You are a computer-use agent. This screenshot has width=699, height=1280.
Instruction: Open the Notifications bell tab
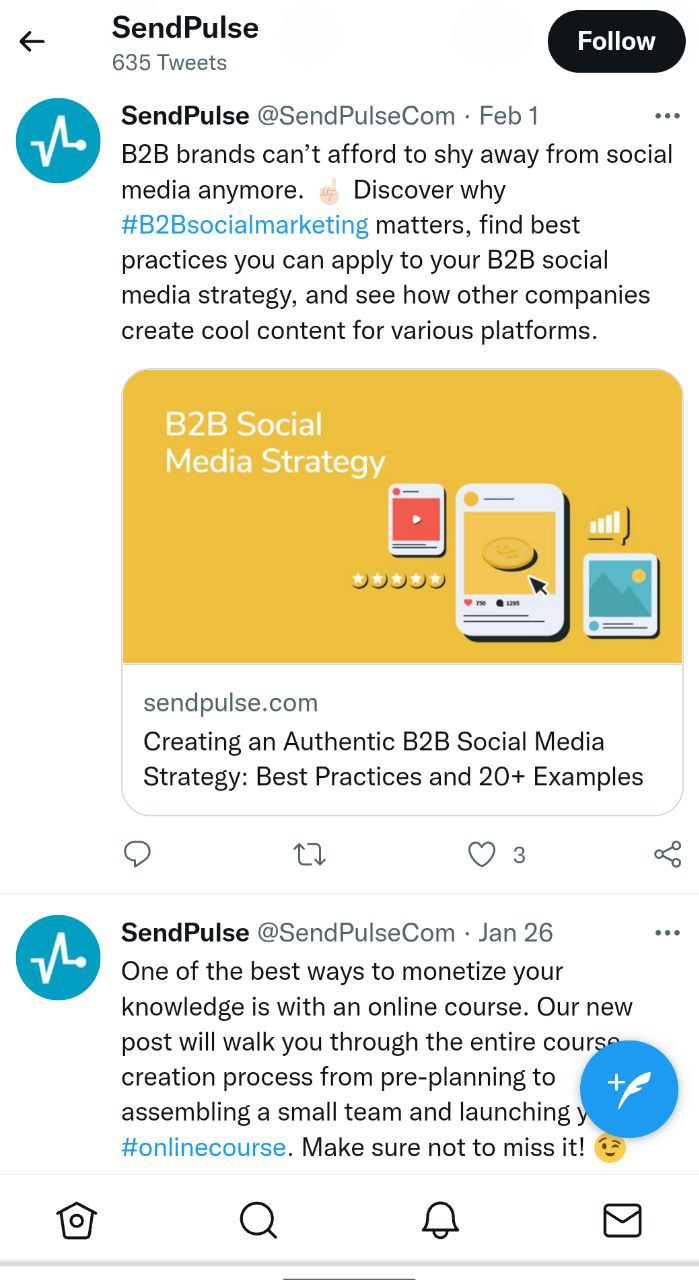click(440, 1220)
